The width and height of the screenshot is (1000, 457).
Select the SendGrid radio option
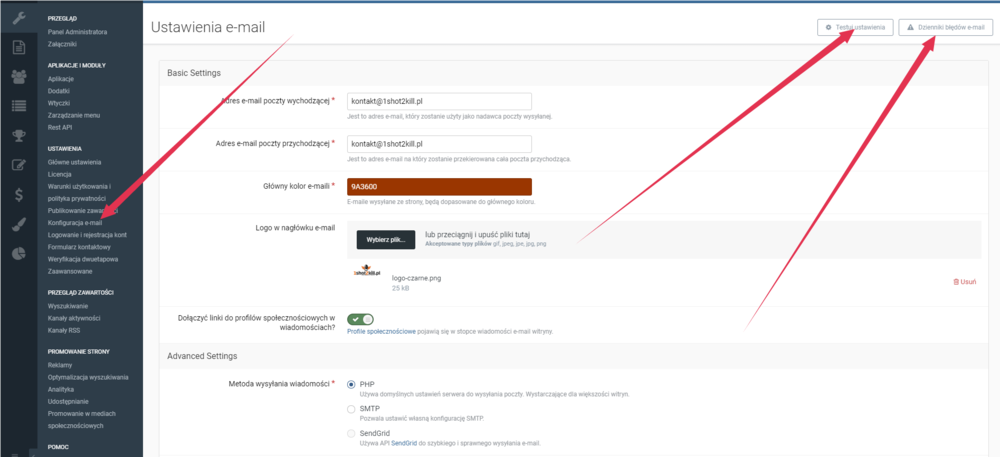point(351,433)
